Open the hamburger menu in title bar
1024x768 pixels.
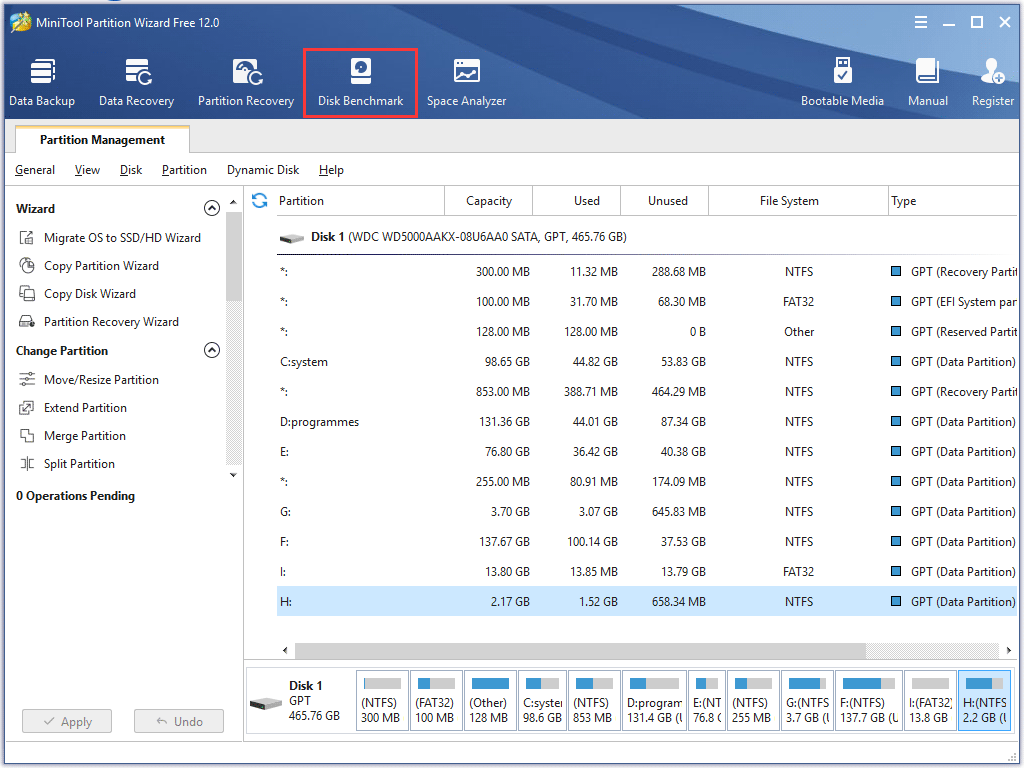(921, 22)
